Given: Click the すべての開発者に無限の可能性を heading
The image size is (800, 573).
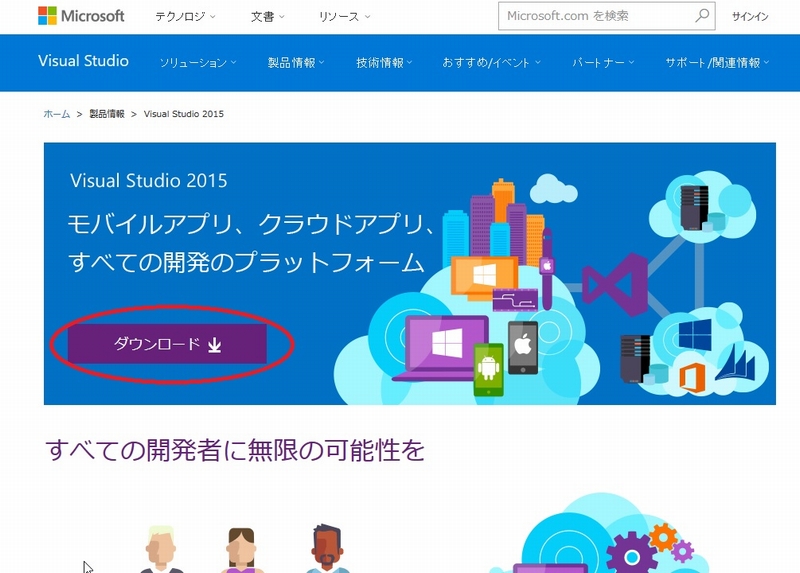Looking at the screenshot, I should pos(235,450).
